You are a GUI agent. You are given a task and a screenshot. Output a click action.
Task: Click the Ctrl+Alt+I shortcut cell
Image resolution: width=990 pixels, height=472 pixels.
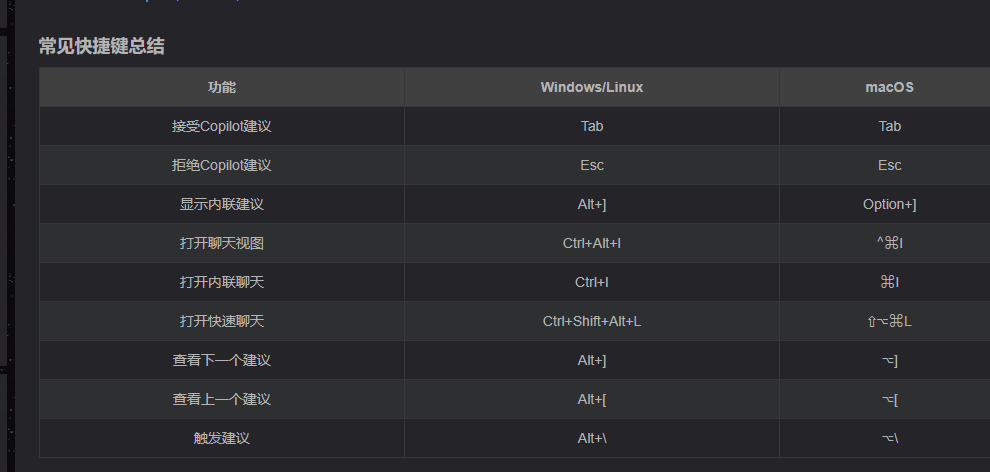click(592, 243)
